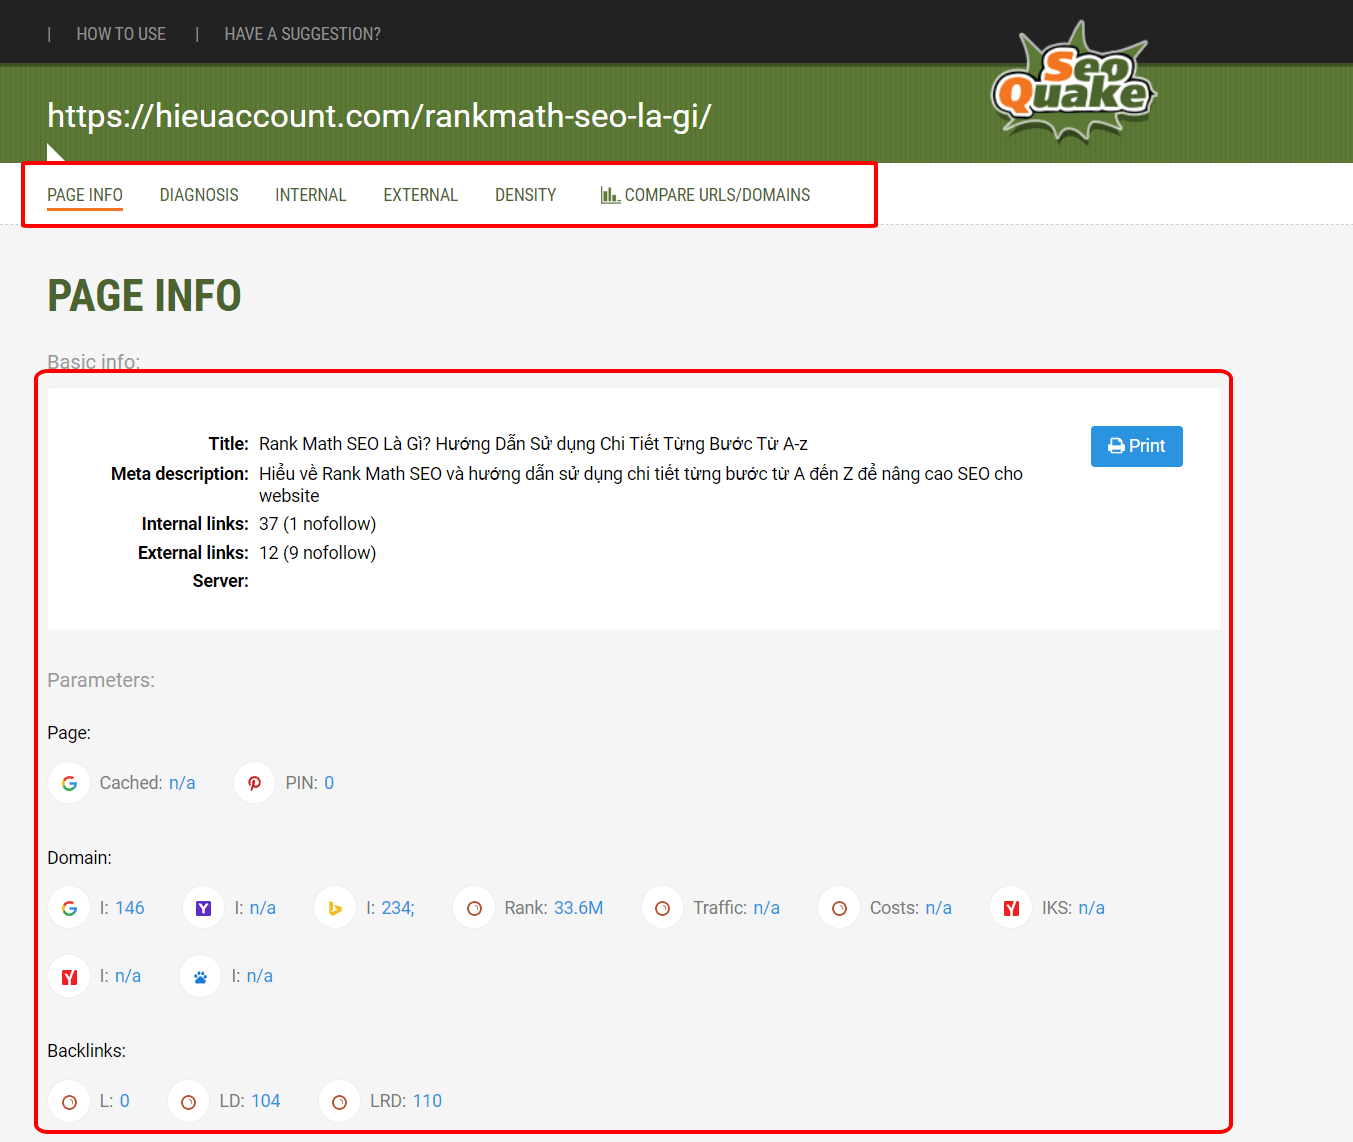Click the 'Page:' section label
This screenshot has height=1142, width=1353.
click(x=69, y=733)
